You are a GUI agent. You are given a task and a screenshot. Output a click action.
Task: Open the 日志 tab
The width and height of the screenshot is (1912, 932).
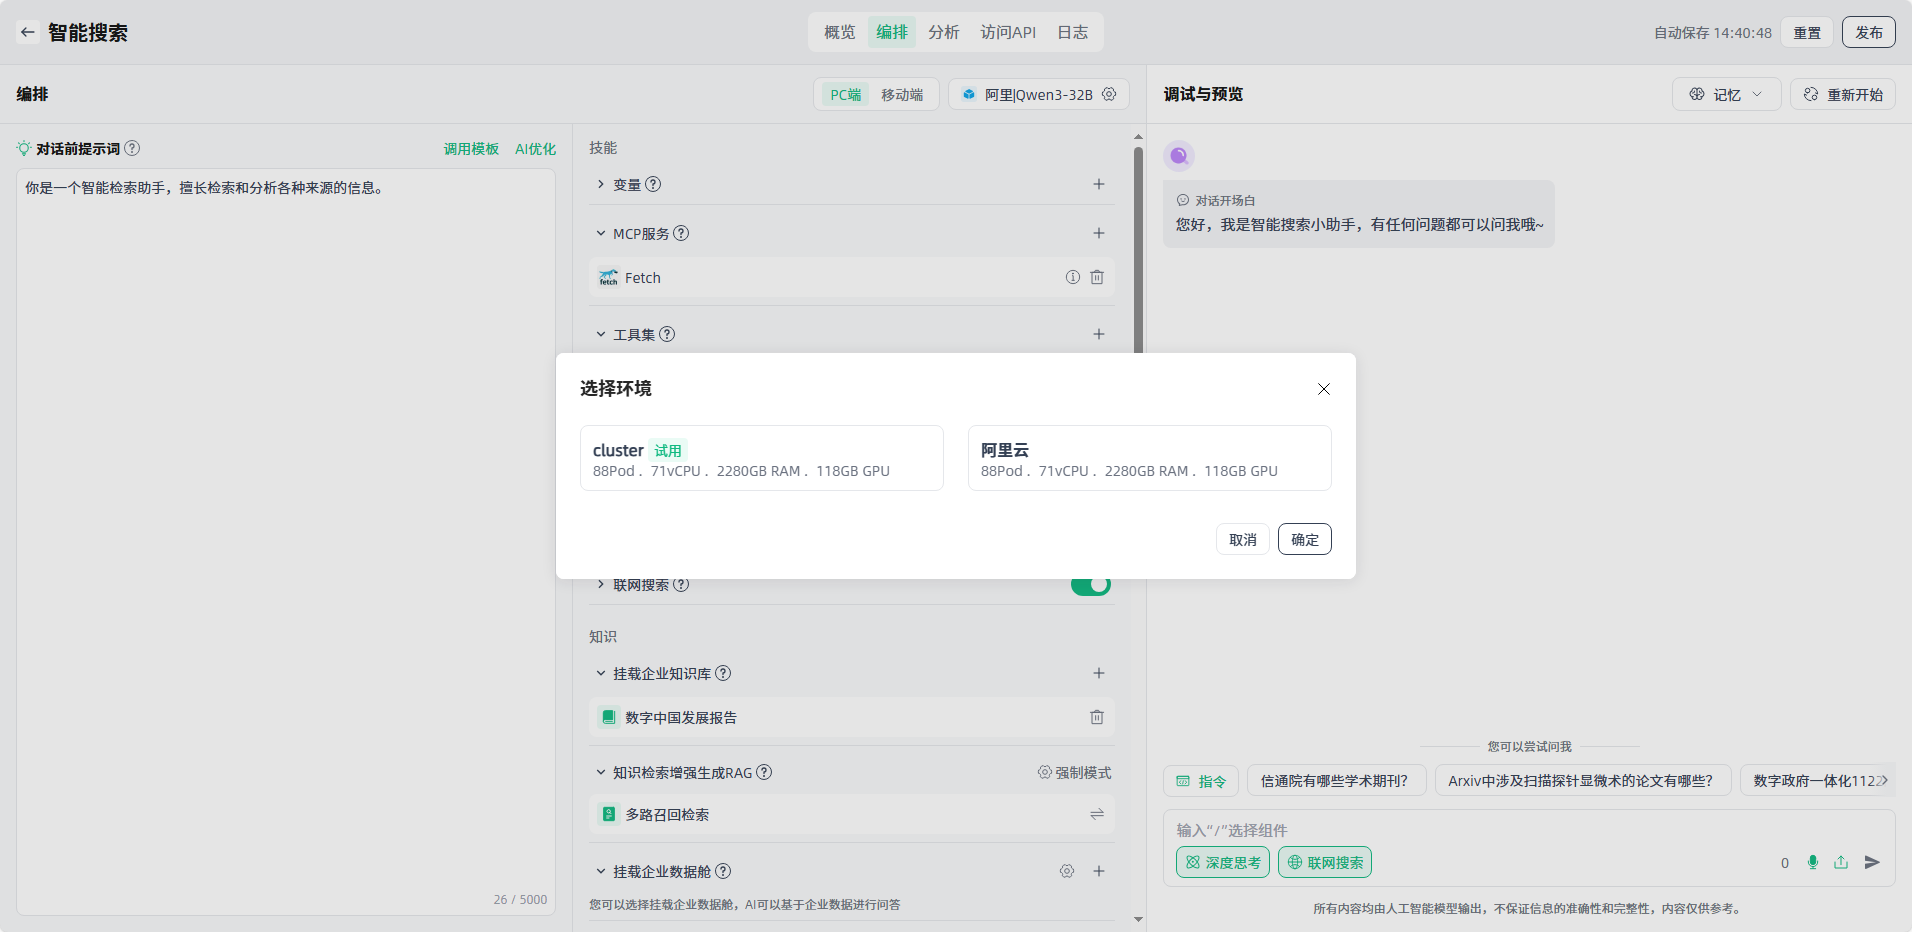click(x=1072, y=32)
